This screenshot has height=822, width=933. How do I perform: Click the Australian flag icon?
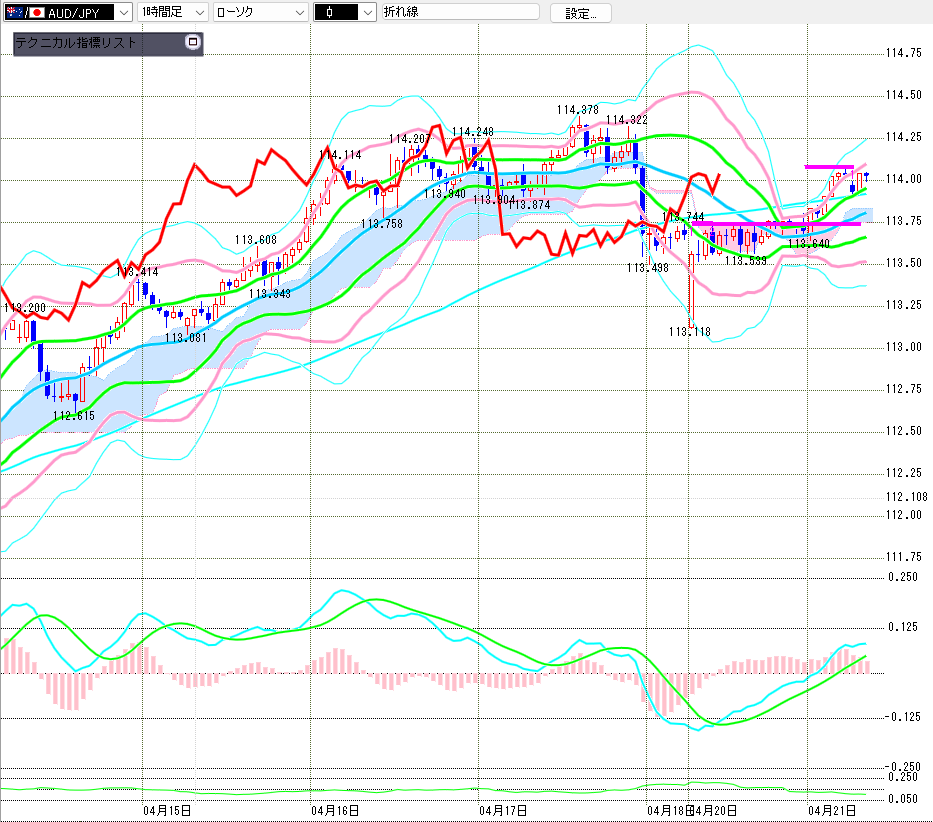pos(15,13)
